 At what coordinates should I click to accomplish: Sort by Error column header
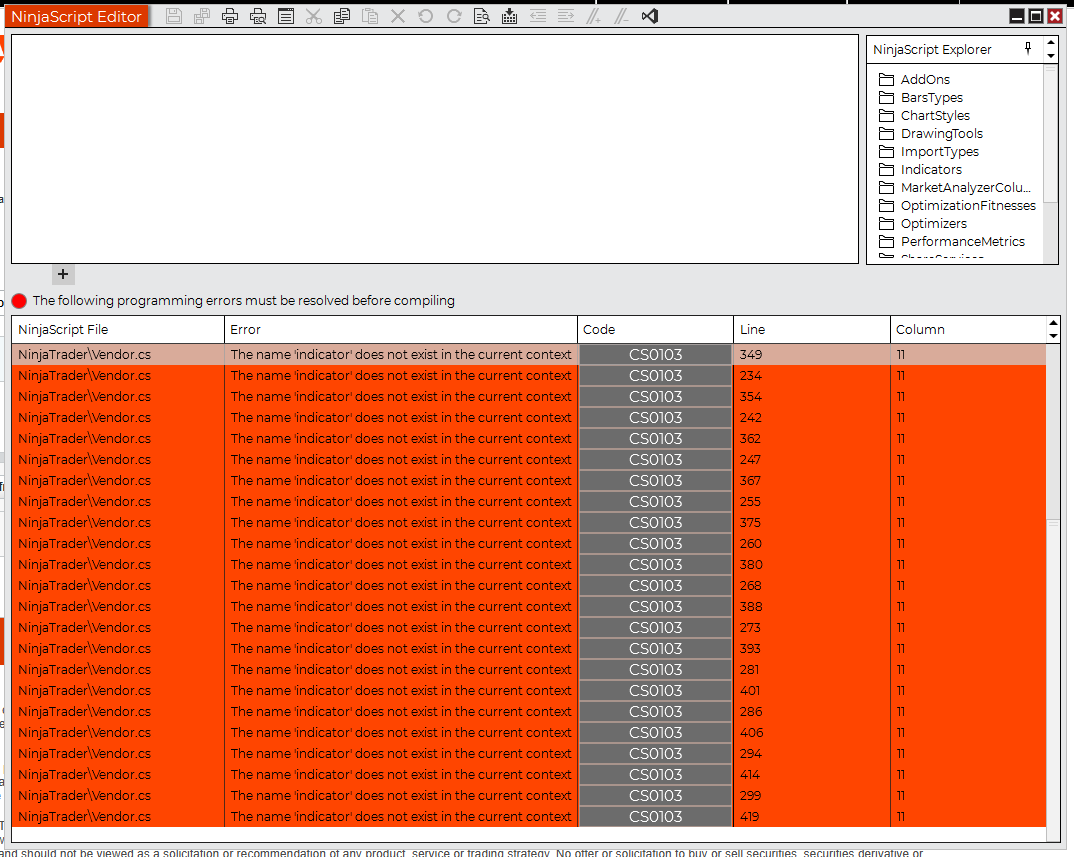pos(401,330)
